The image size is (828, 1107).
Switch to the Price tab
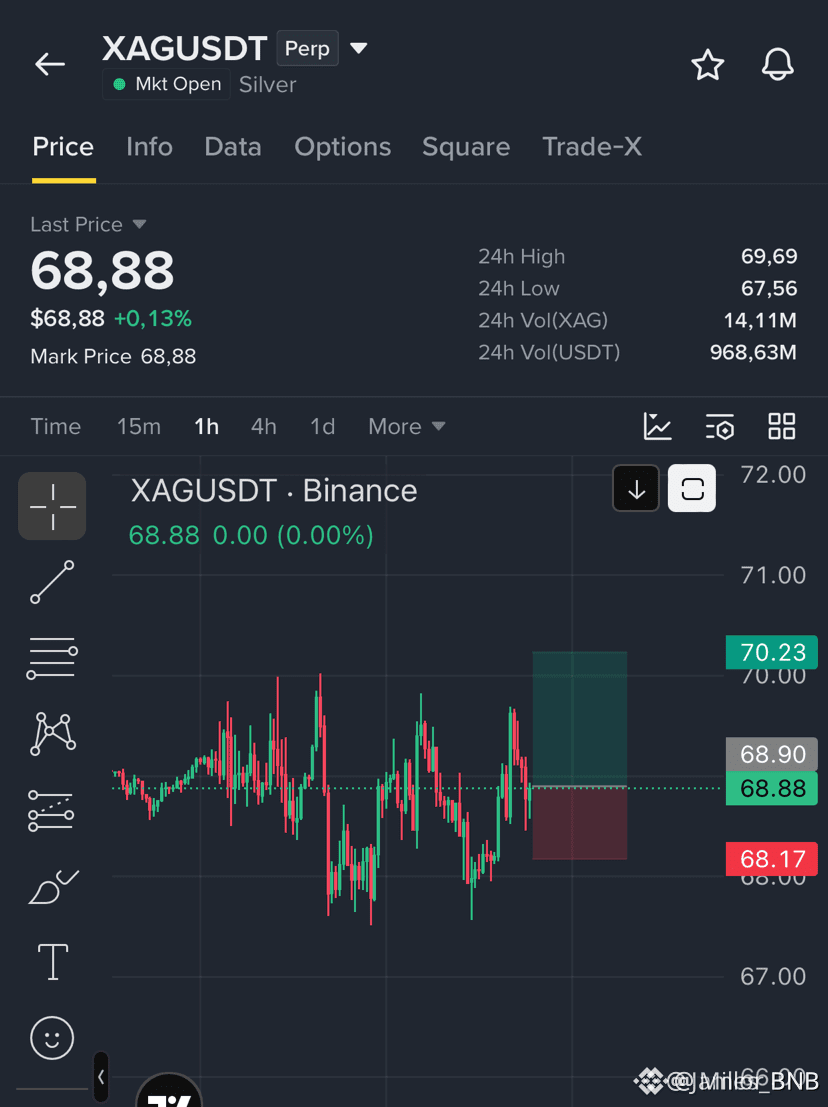[63, 147]
